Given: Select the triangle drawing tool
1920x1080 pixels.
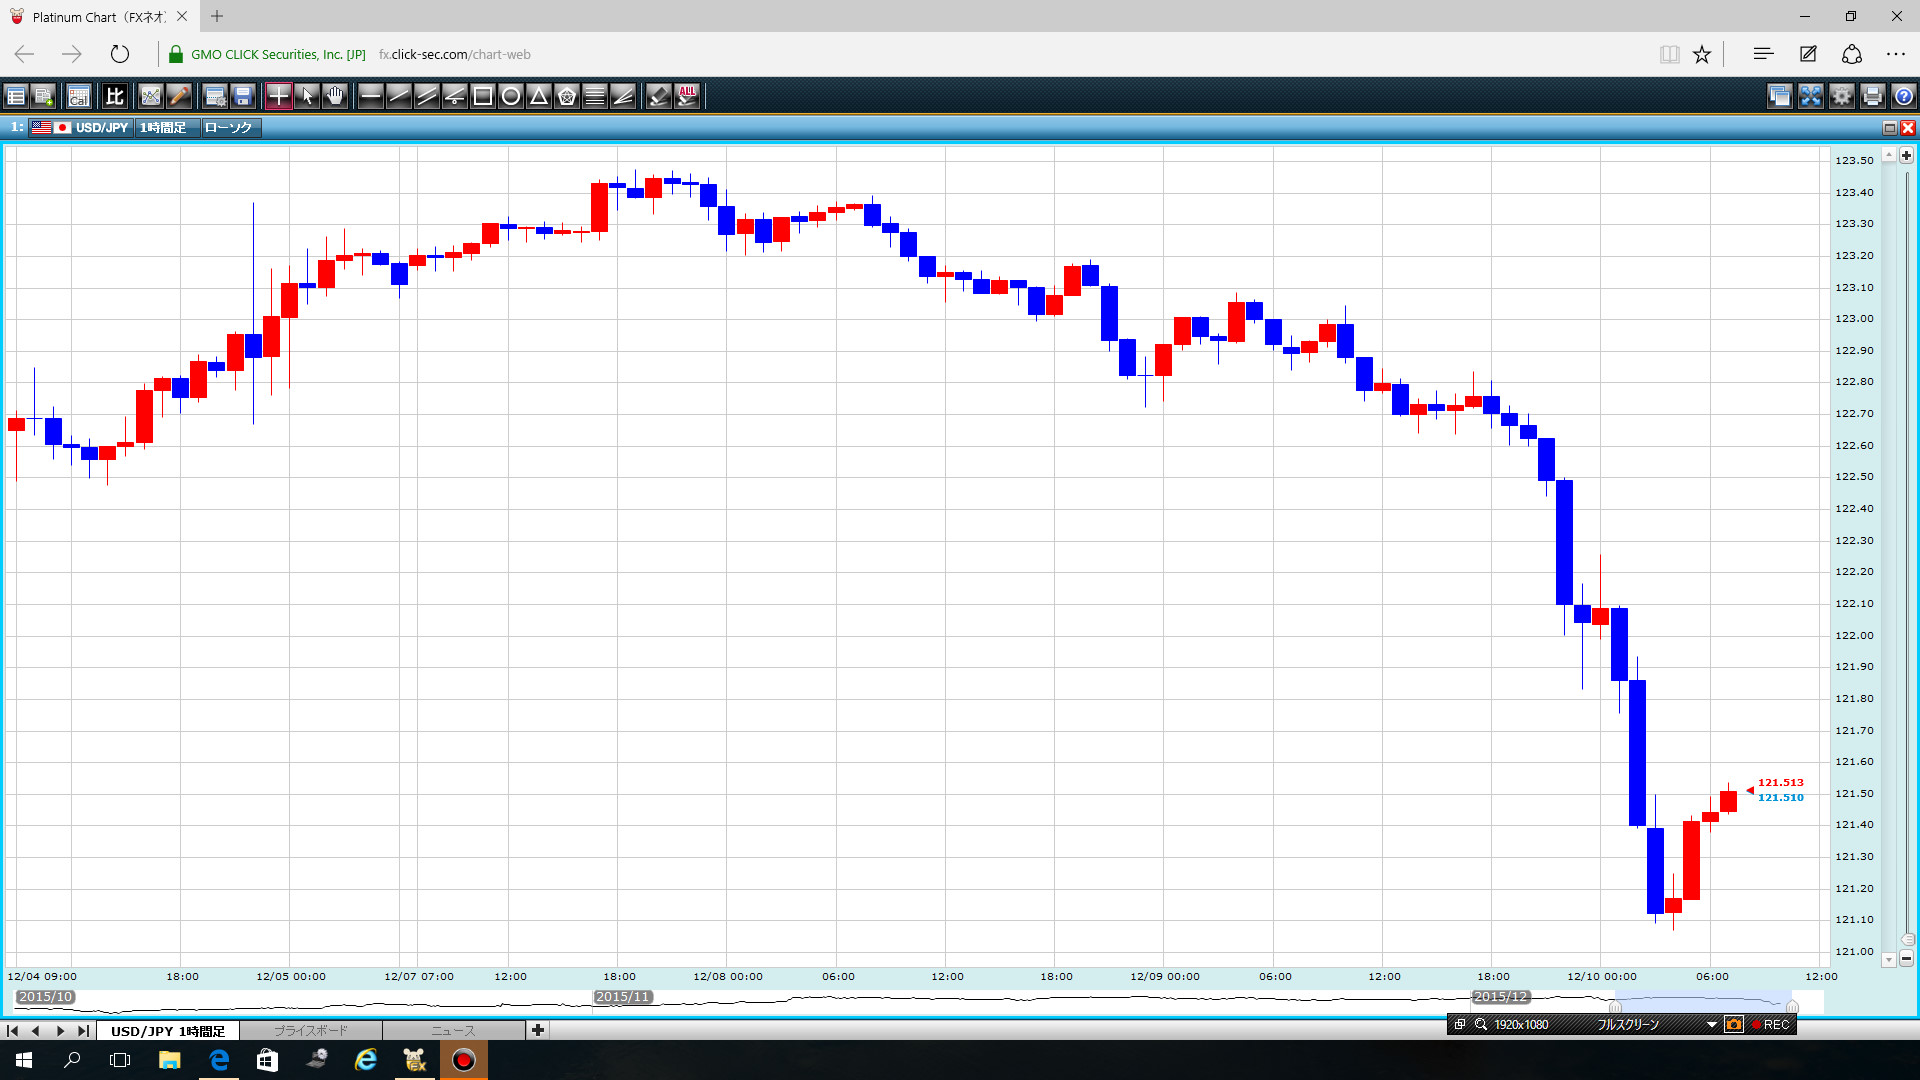Looking at the screenshot, I should pyautogui.click(x=539, y=96).
